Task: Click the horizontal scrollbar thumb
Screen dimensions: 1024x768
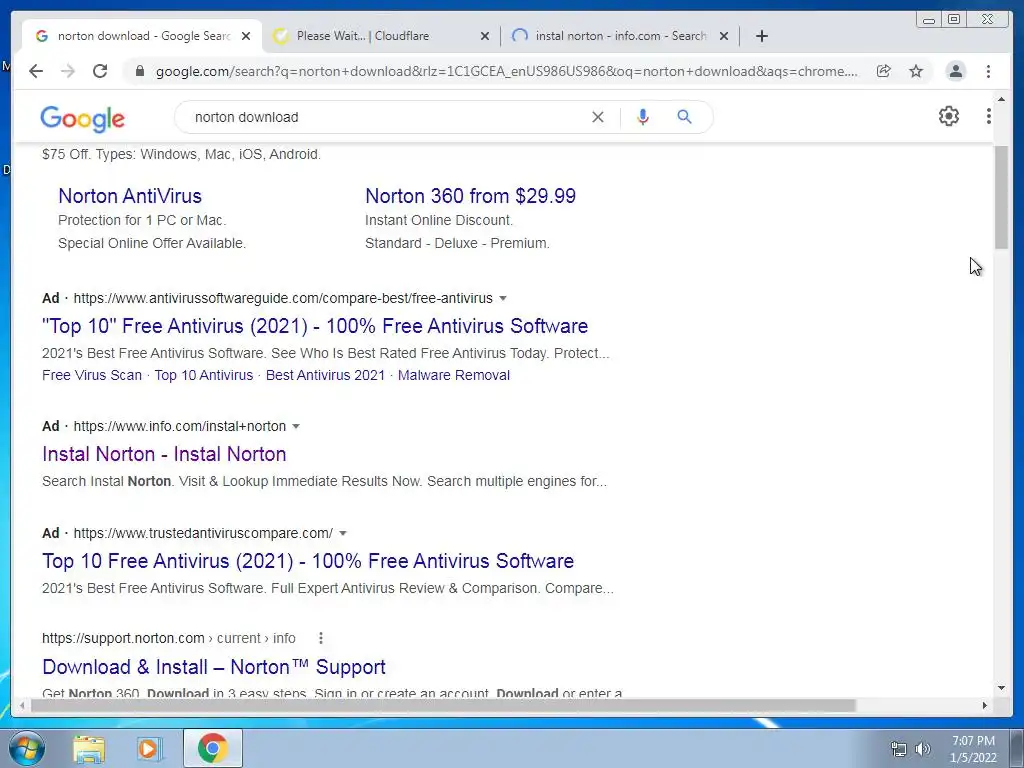Action: 443,705
